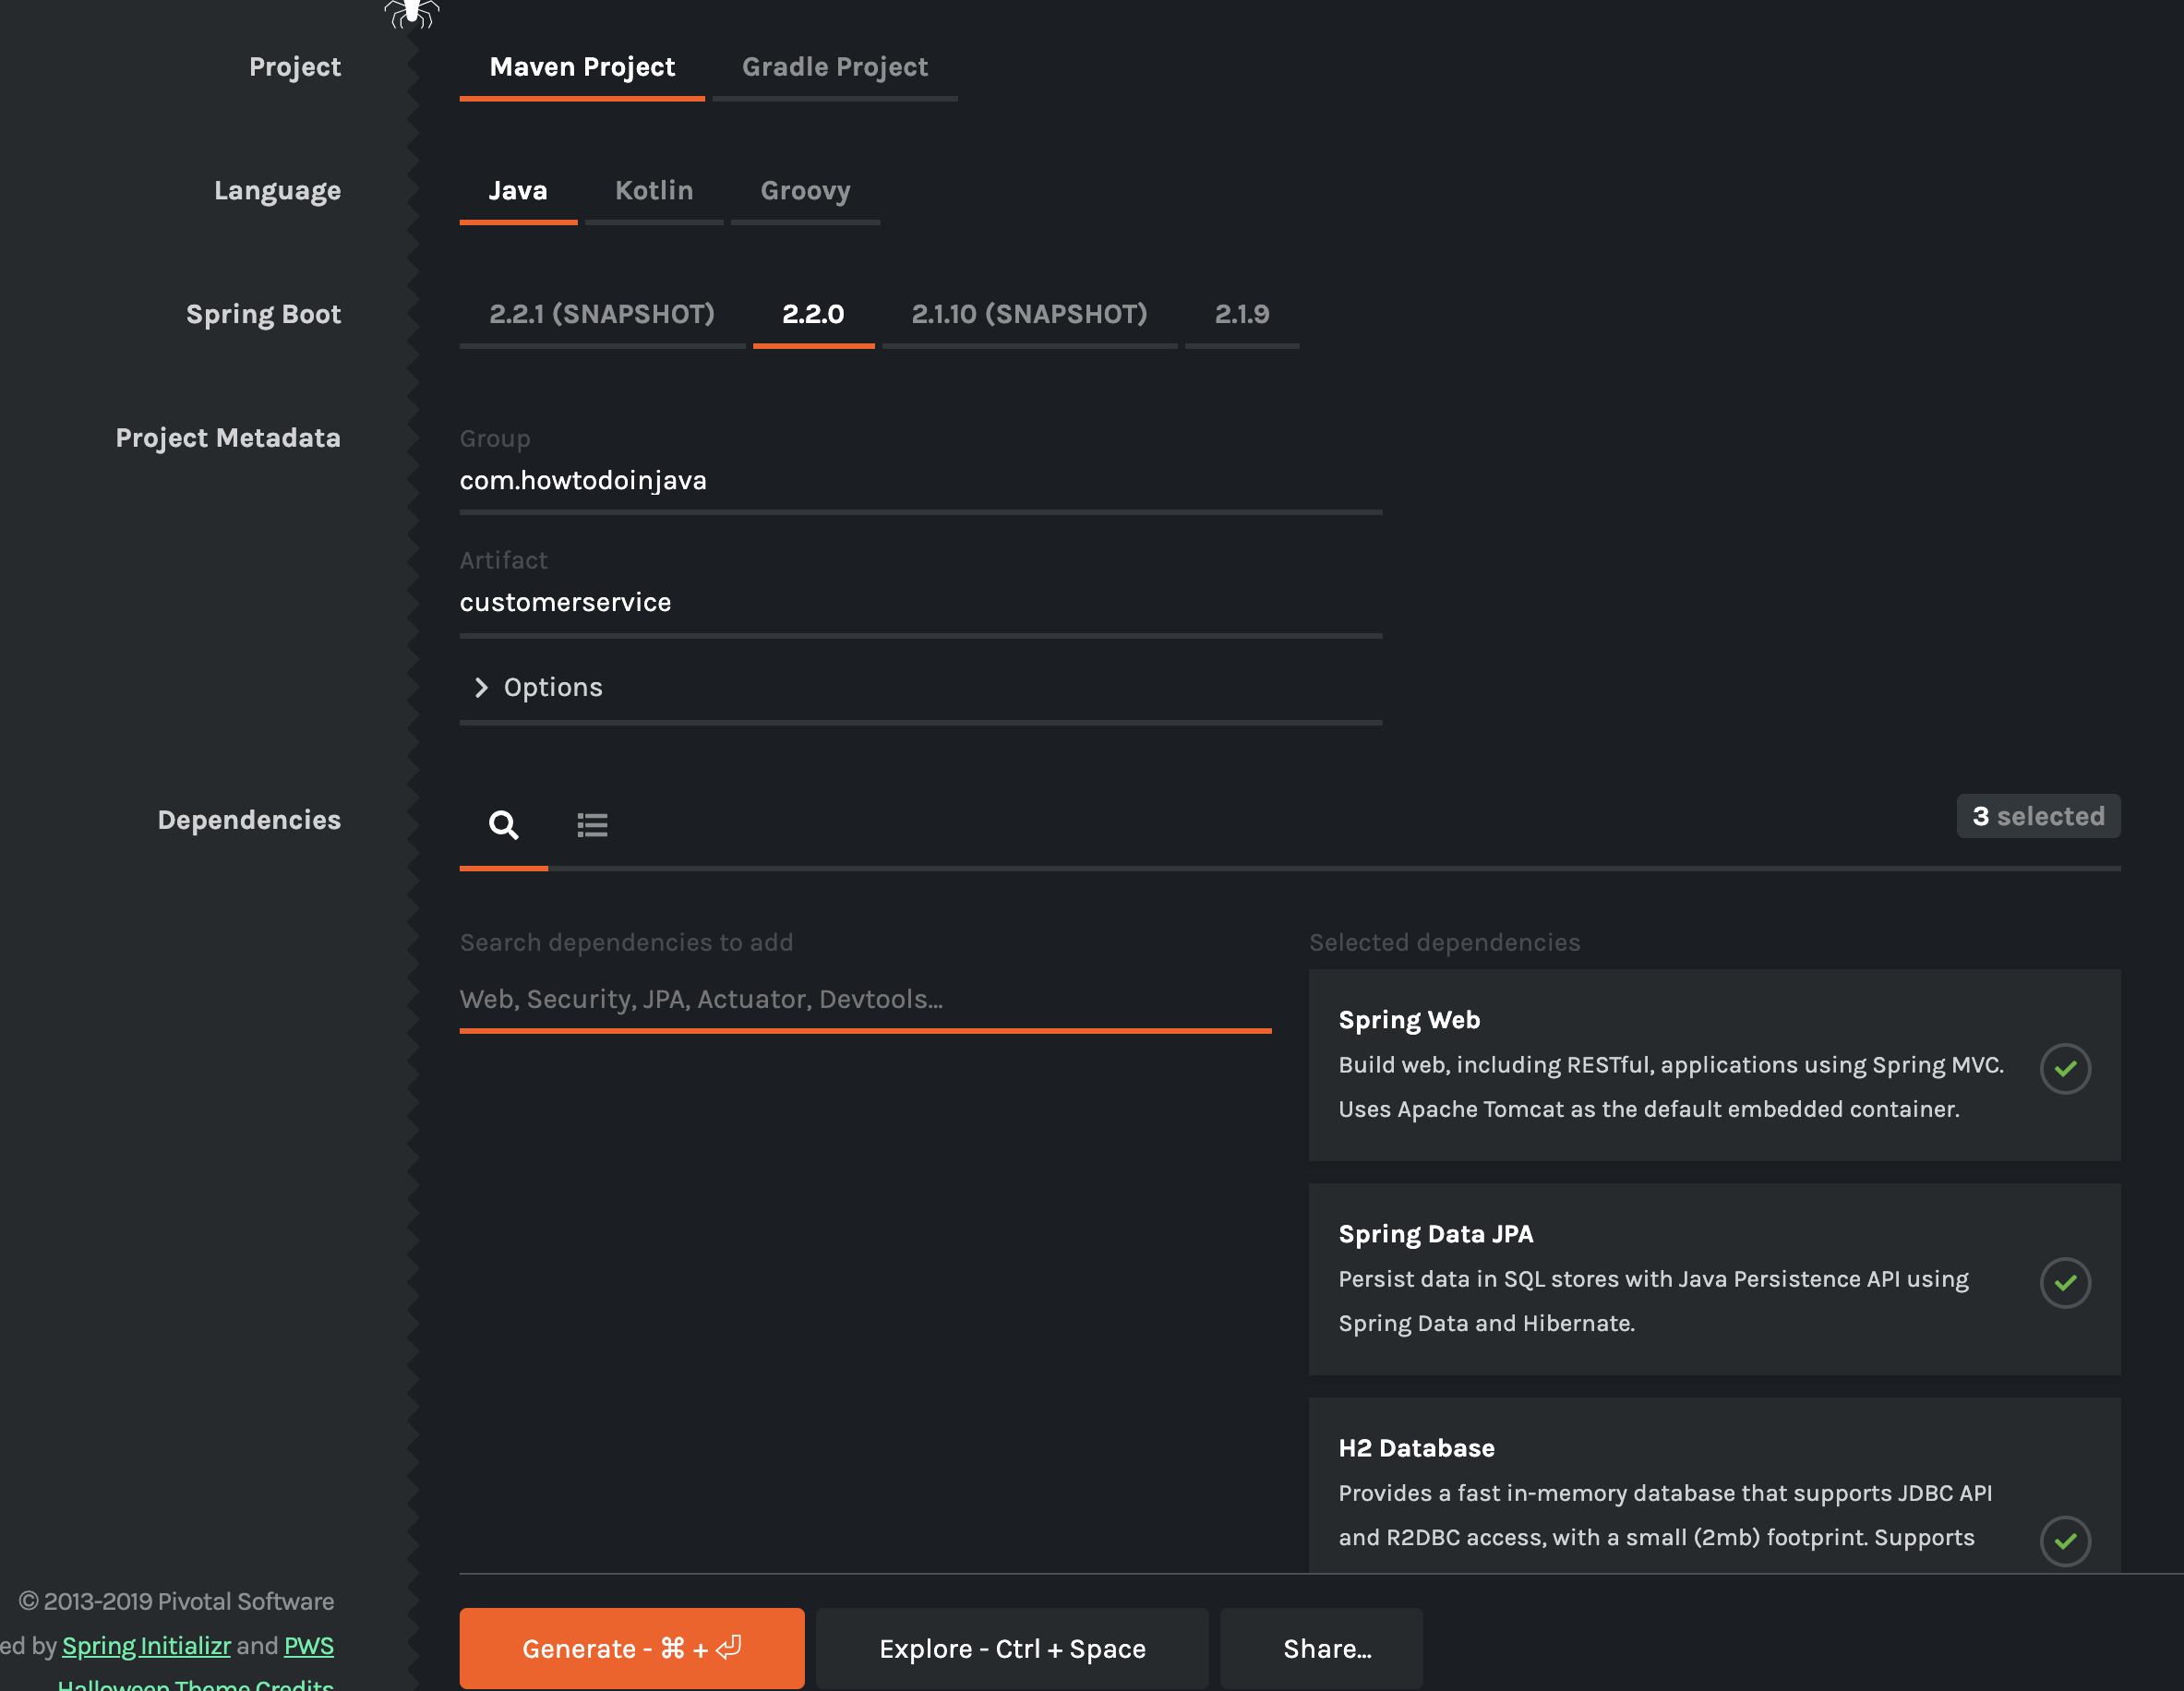Click Explore - Ctrl + Space button
2184x1691 pixels.
click(1012, 1648)
